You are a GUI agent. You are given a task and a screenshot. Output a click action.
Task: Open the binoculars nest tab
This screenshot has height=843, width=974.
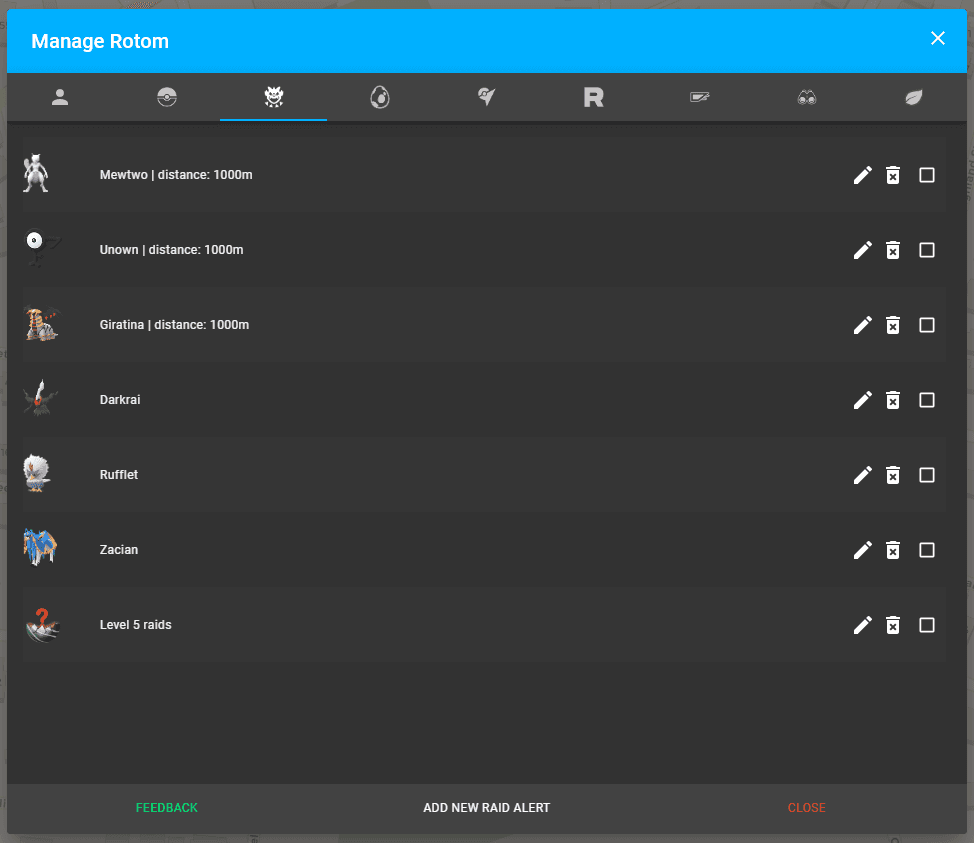point(807,97)
